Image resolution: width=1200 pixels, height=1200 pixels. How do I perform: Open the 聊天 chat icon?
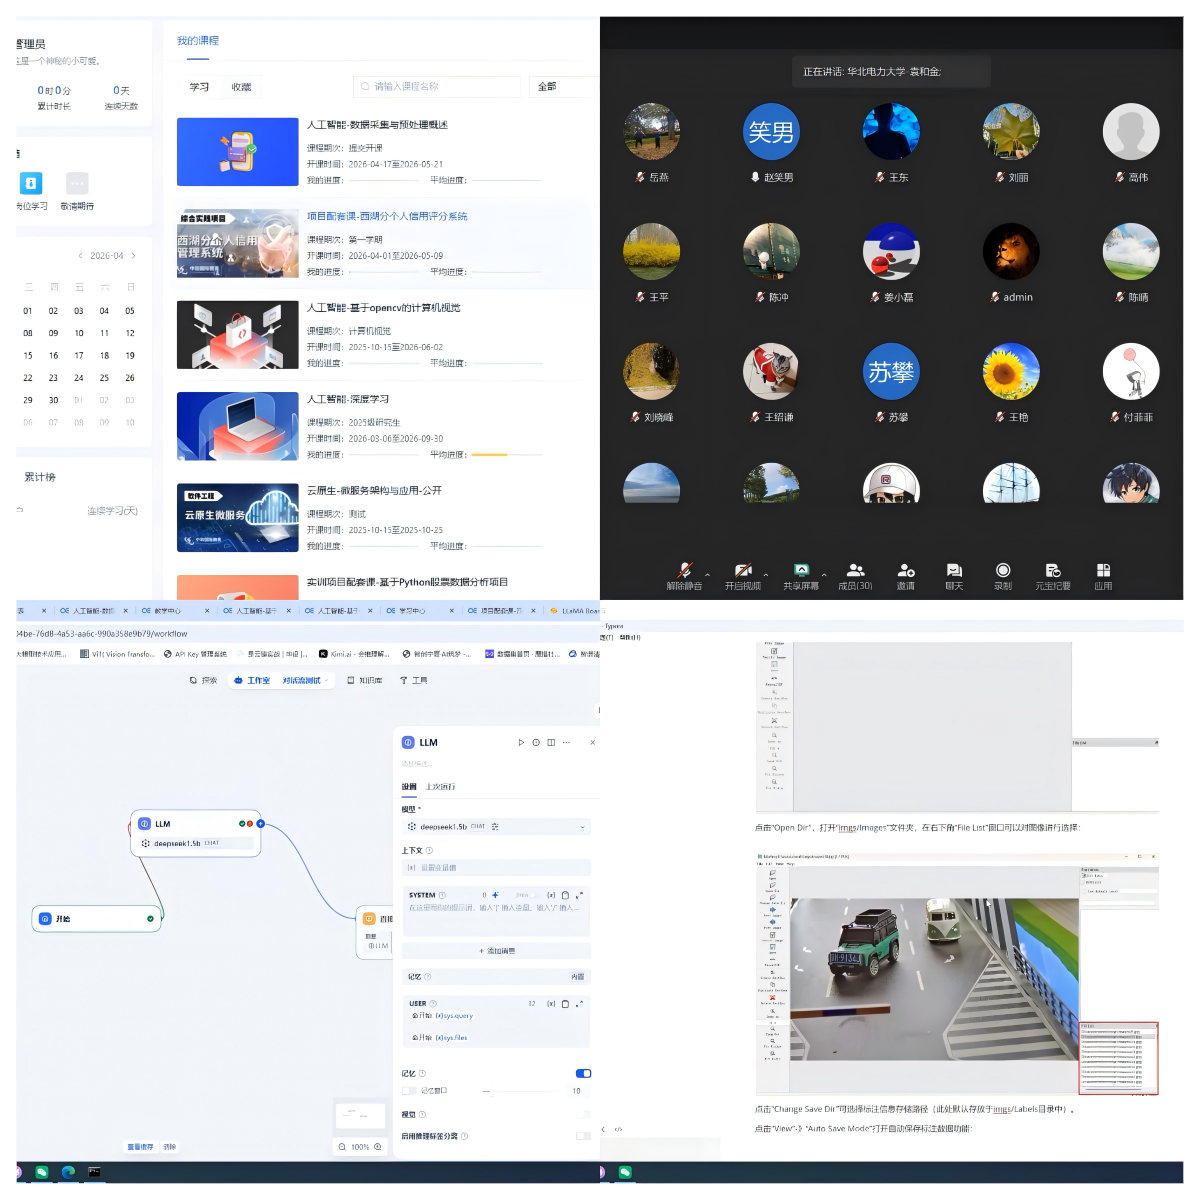[954, 570]
